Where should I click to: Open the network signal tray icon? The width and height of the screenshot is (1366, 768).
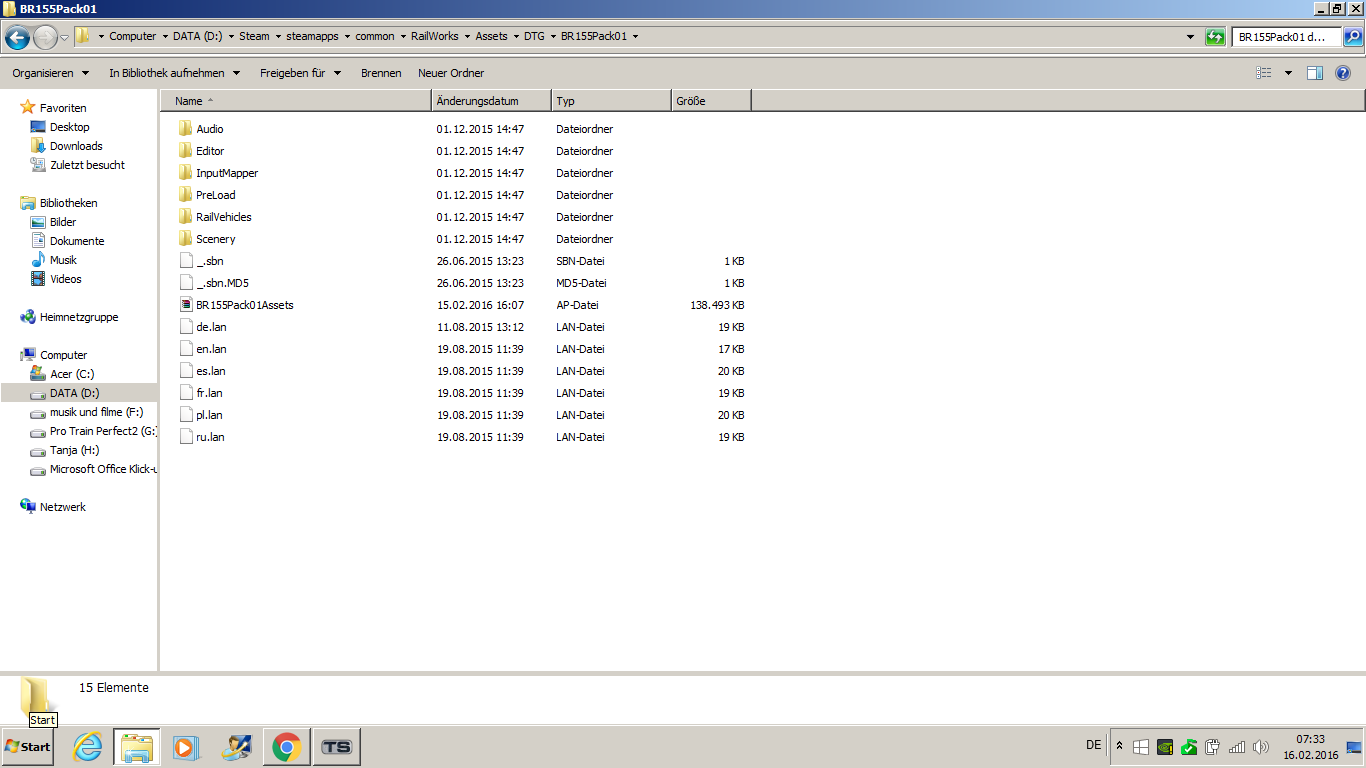tap(1237, 747)
